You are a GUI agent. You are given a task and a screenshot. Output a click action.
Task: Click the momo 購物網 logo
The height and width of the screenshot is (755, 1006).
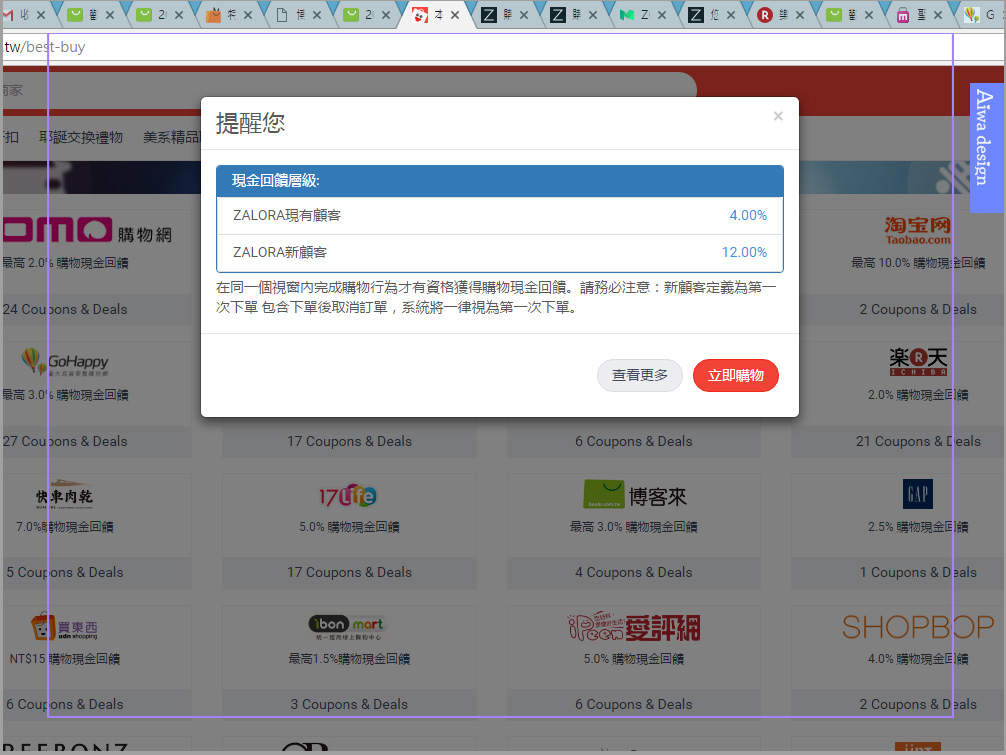coord(87,231)
